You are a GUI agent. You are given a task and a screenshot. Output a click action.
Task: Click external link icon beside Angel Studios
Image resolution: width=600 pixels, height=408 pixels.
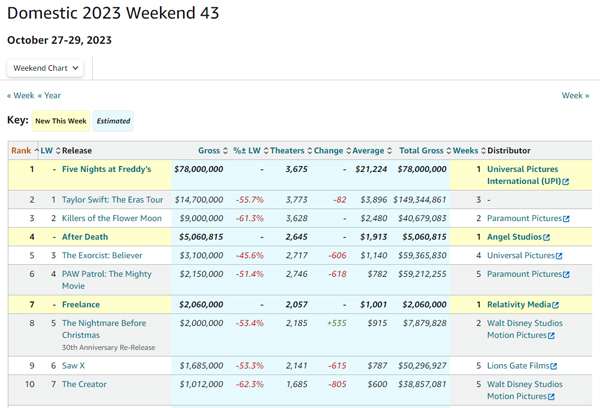(546, 237)
